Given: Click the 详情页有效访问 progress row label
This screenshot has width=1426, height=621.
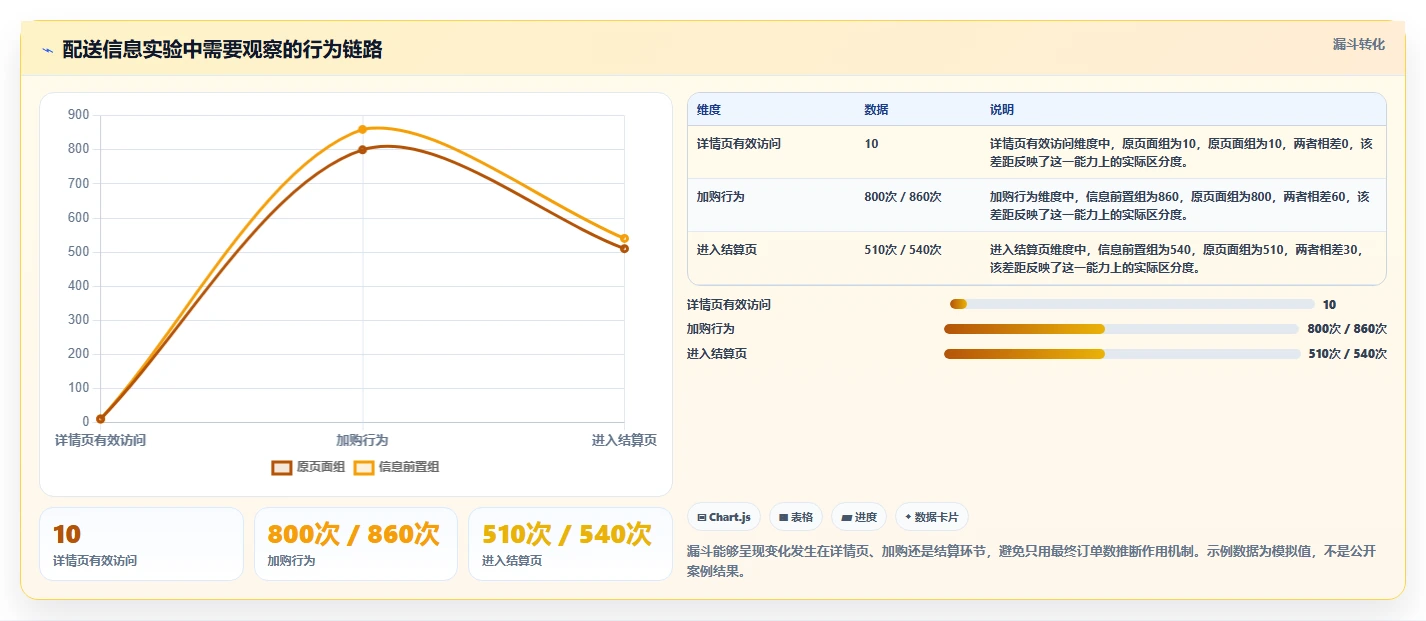Looking at the screenshot, I should [729, 304].
